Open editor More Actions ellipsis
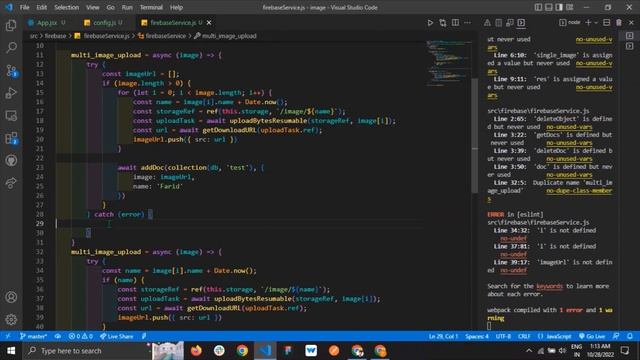Screen dimensions: 640x360 click(x=467, y=23)
